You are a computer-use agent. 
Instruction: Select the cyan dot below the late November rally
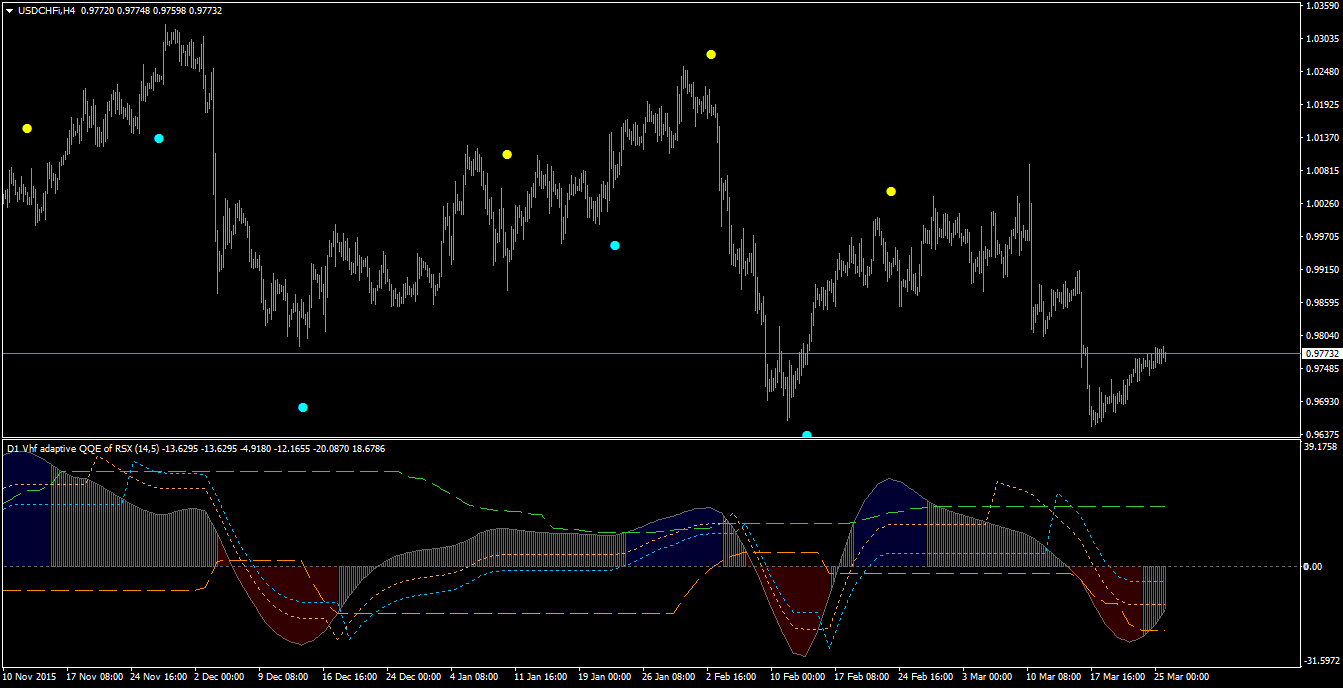pos(159,138)
